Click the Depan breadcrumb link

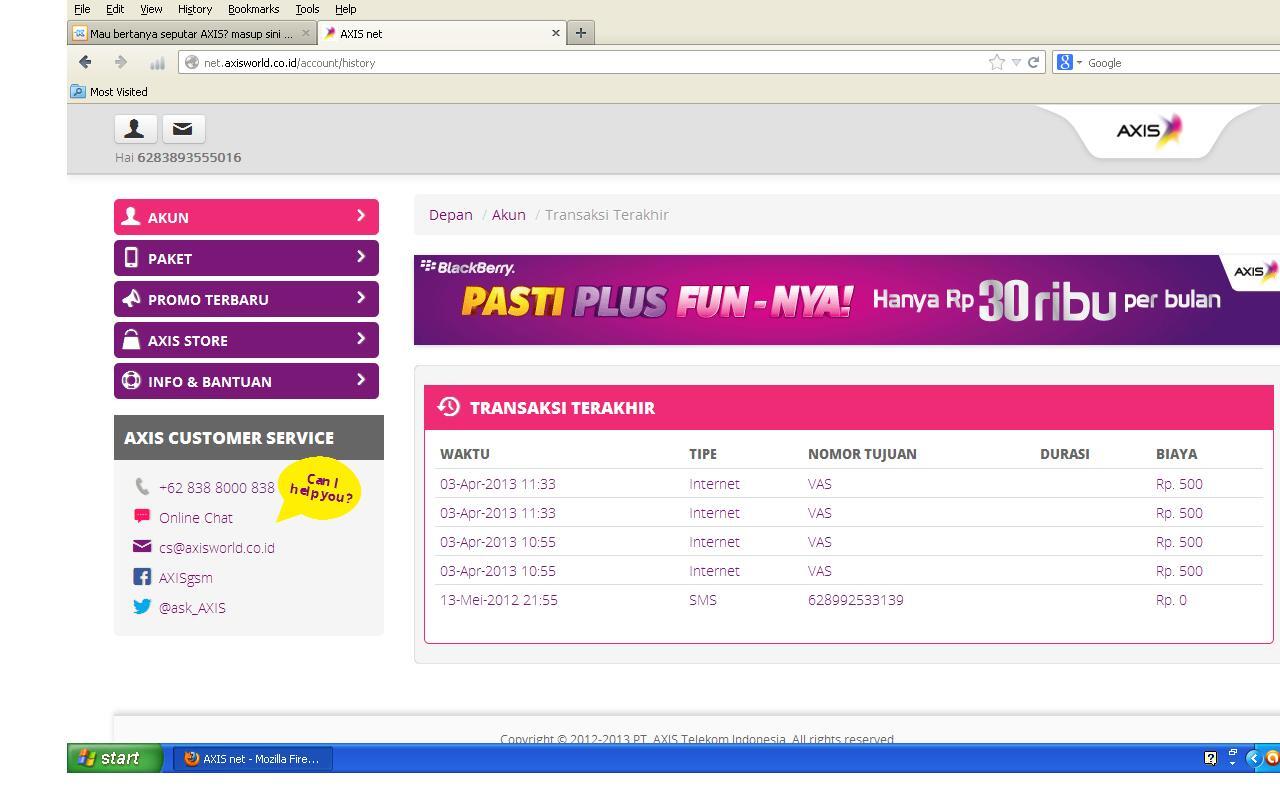451,215
